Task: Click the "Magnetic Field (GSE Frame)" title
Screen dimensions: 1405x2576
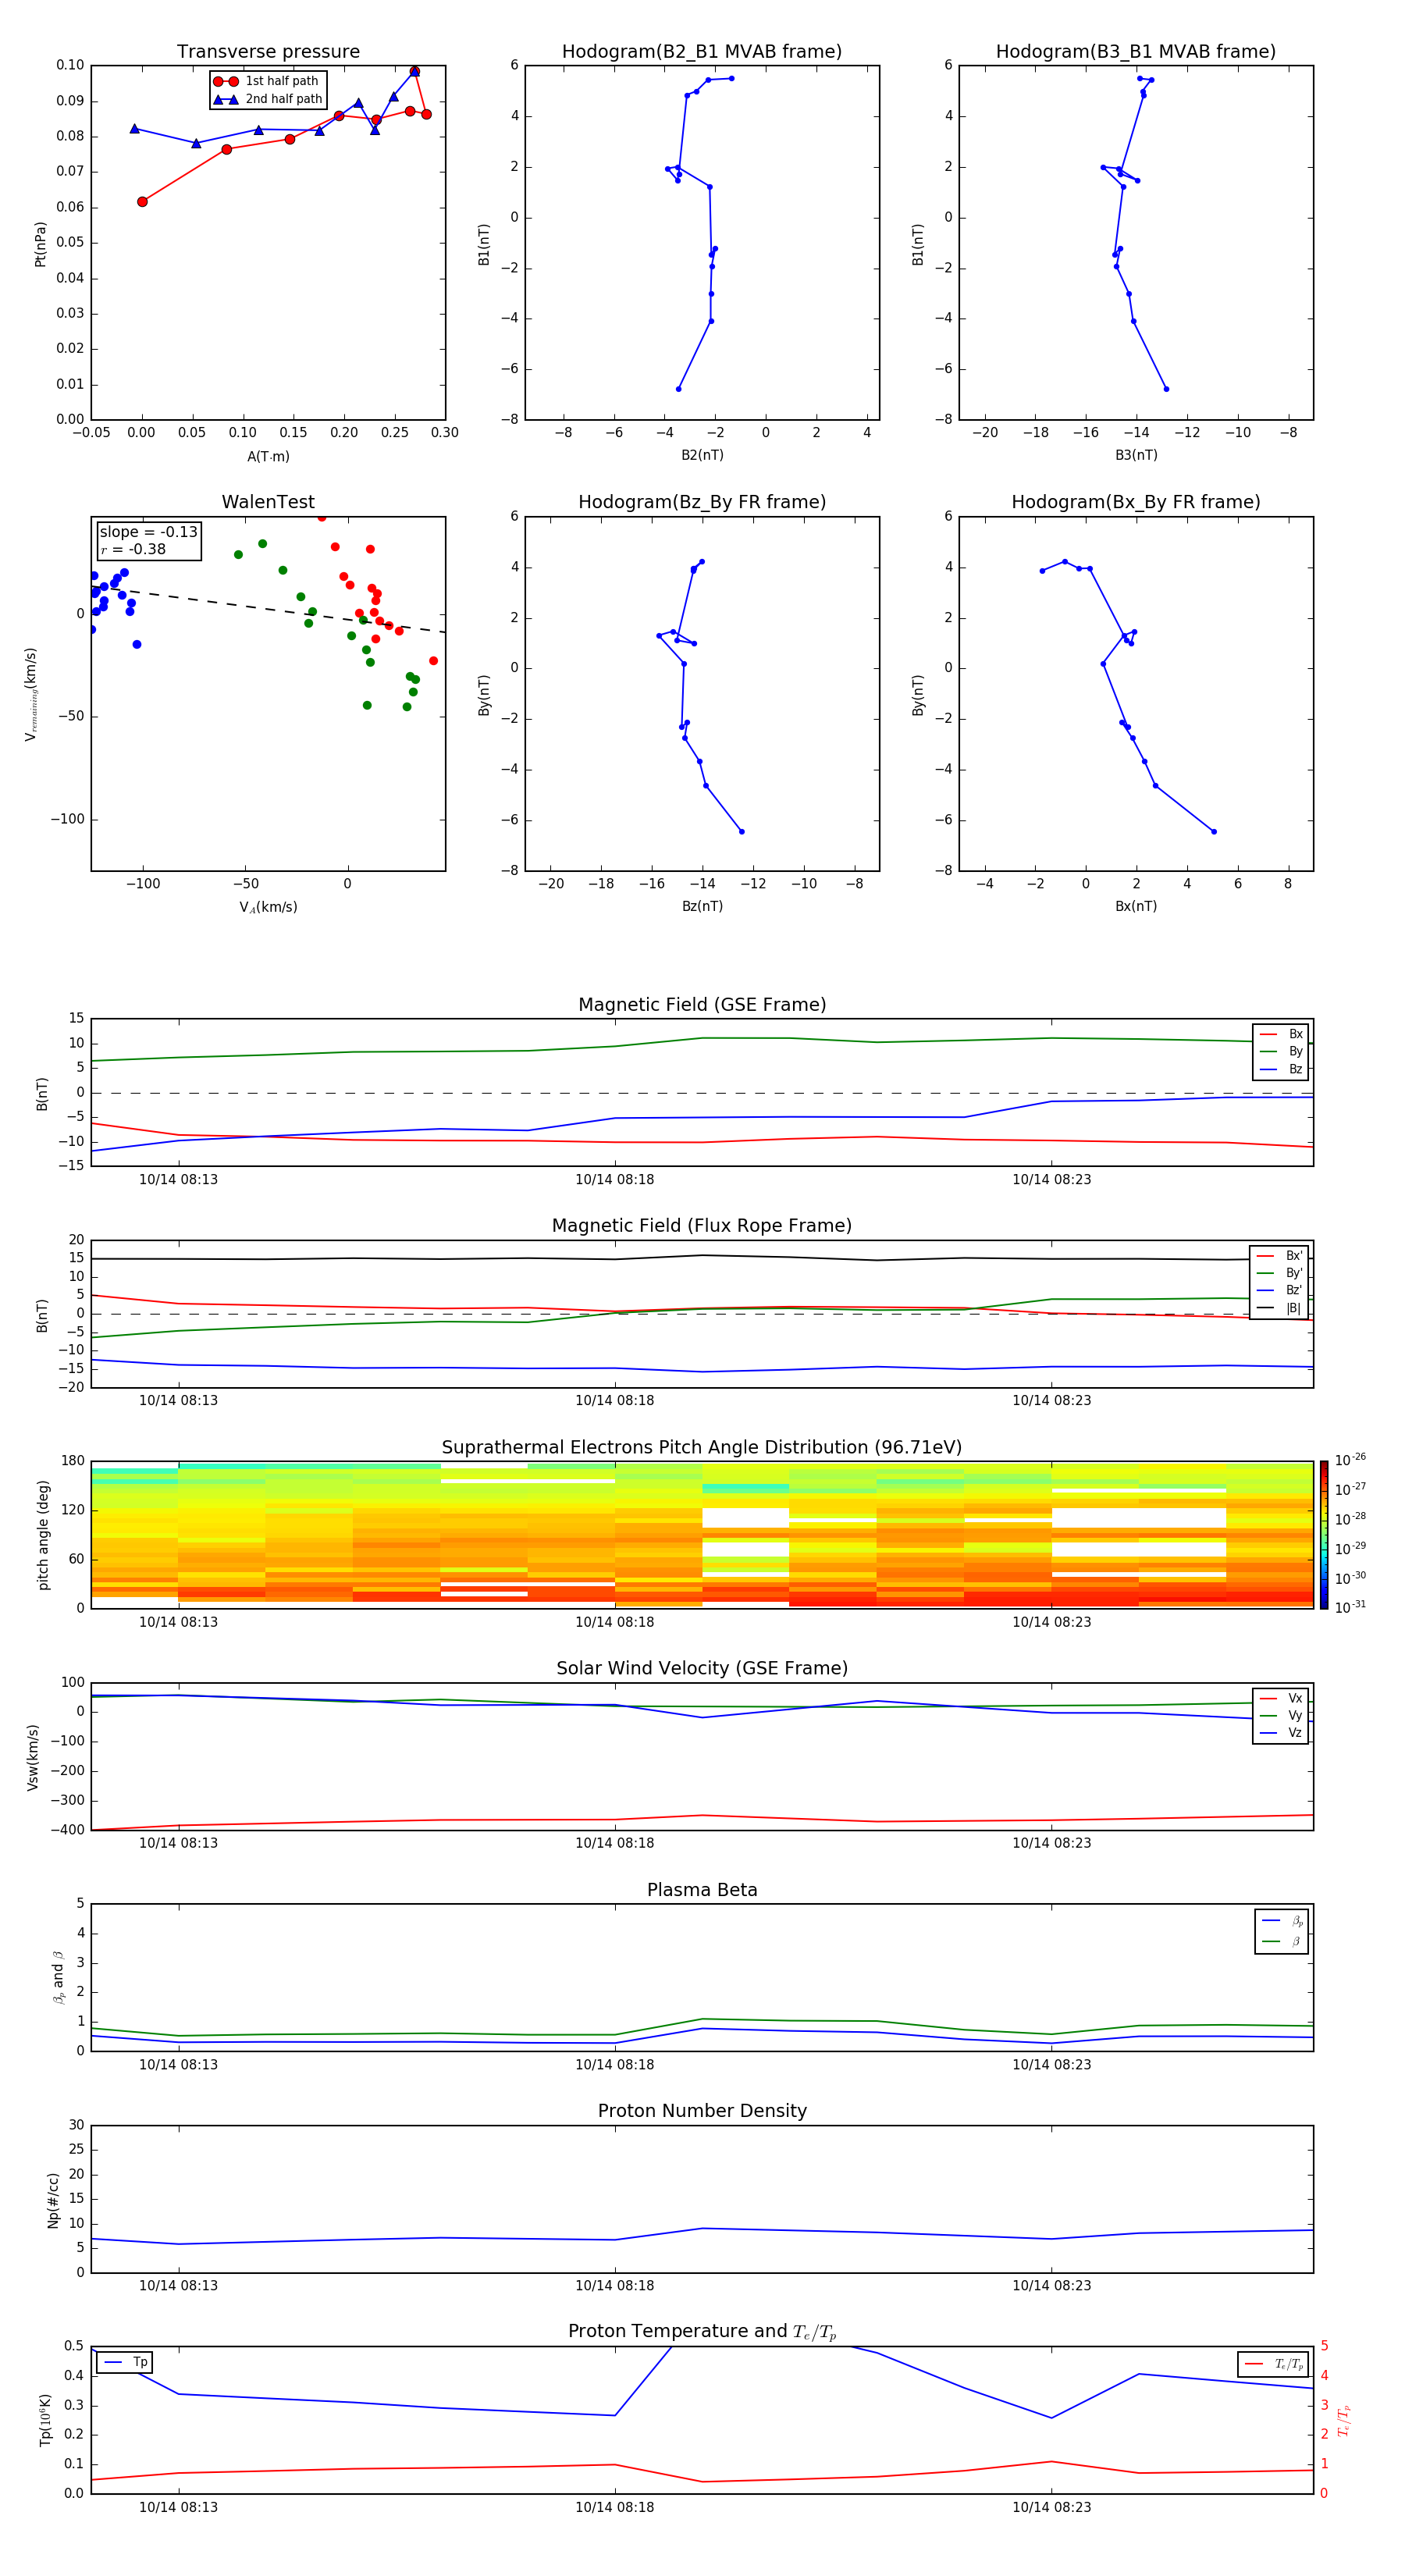Action: click(702, 1005)
